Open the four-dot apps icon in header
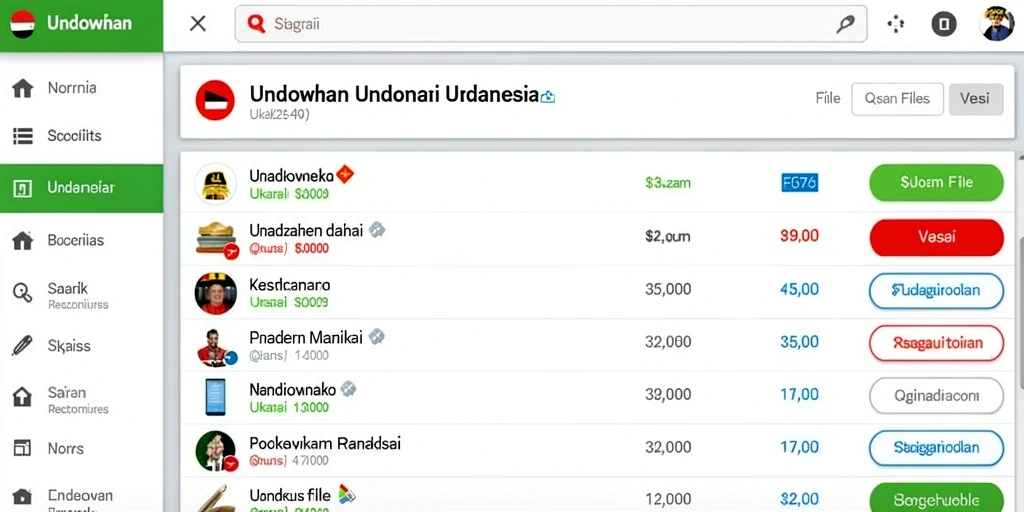 (x=895, y=25)
